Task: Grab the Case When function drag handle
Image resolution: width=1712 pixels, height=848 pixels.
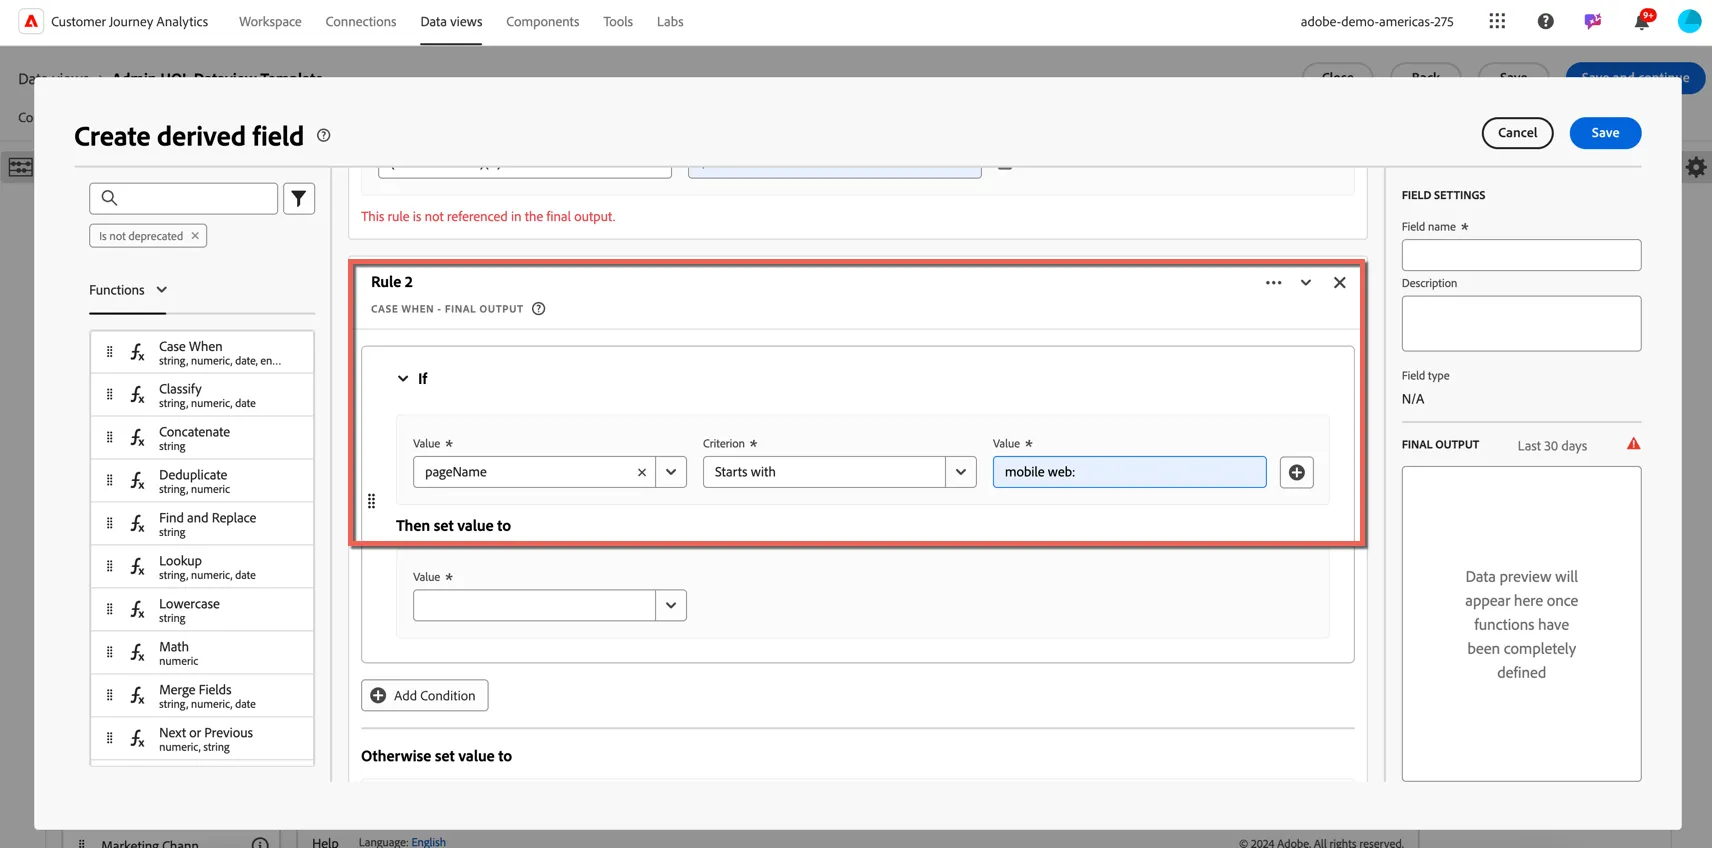Action: coord(110,352)
